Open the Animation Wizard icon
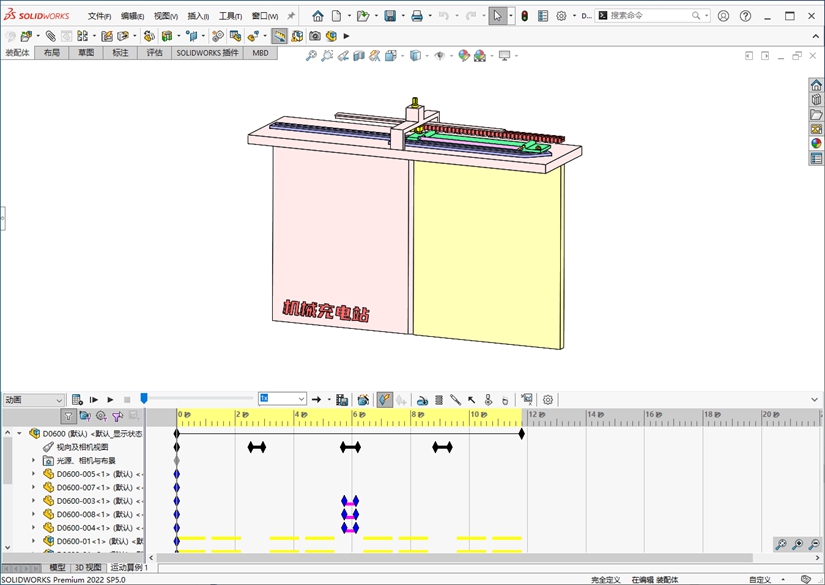This screenshot has height=585, width=825. pyautogui.click(x=363, y=400)
